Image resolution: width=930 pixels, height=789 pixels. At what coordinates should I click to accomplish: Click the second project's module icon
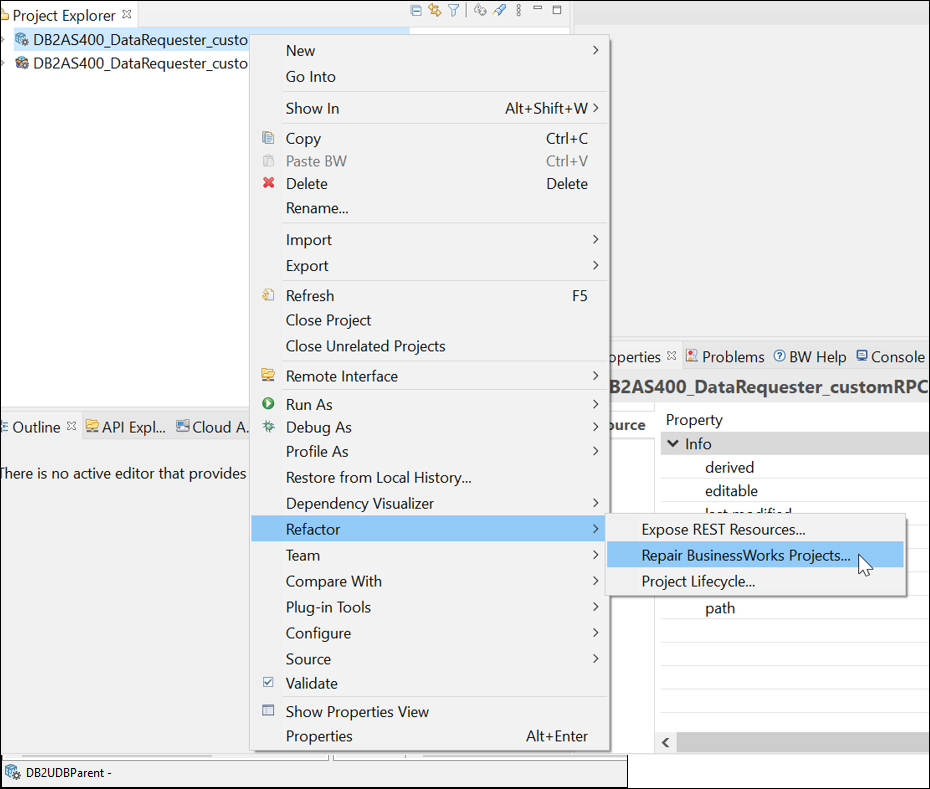22,63
